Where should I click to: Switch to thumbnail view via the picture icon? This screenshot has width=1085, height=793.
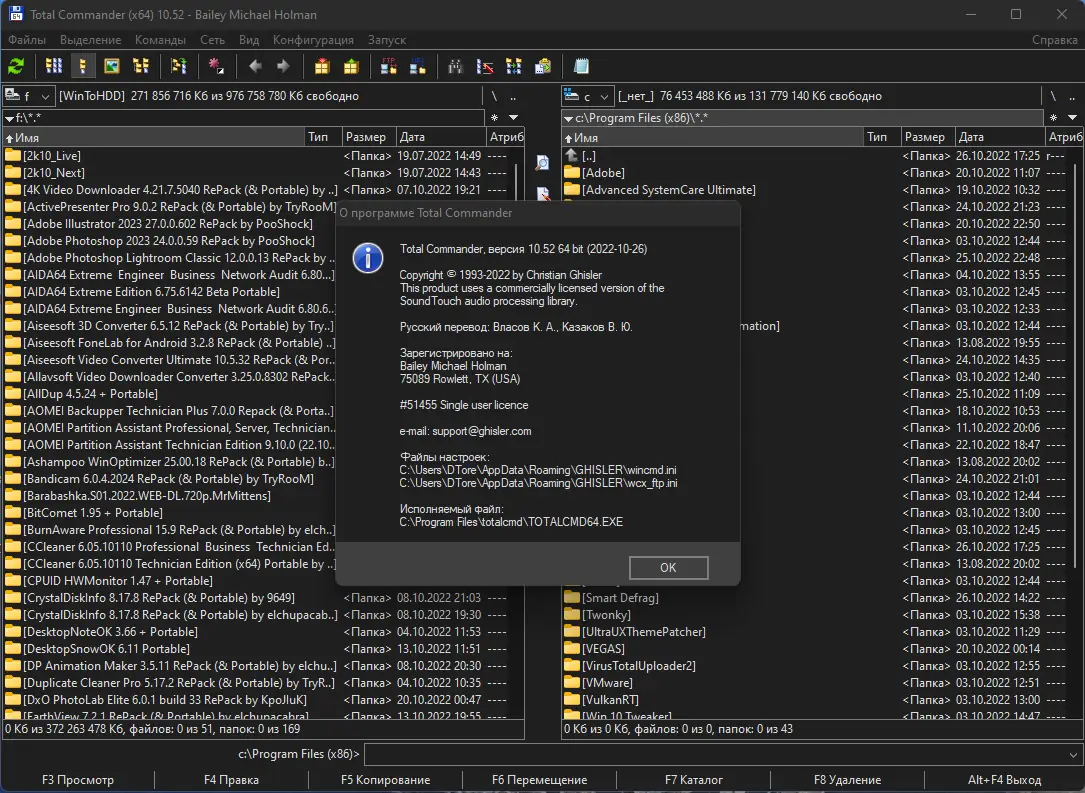click(x=112, y=67)
